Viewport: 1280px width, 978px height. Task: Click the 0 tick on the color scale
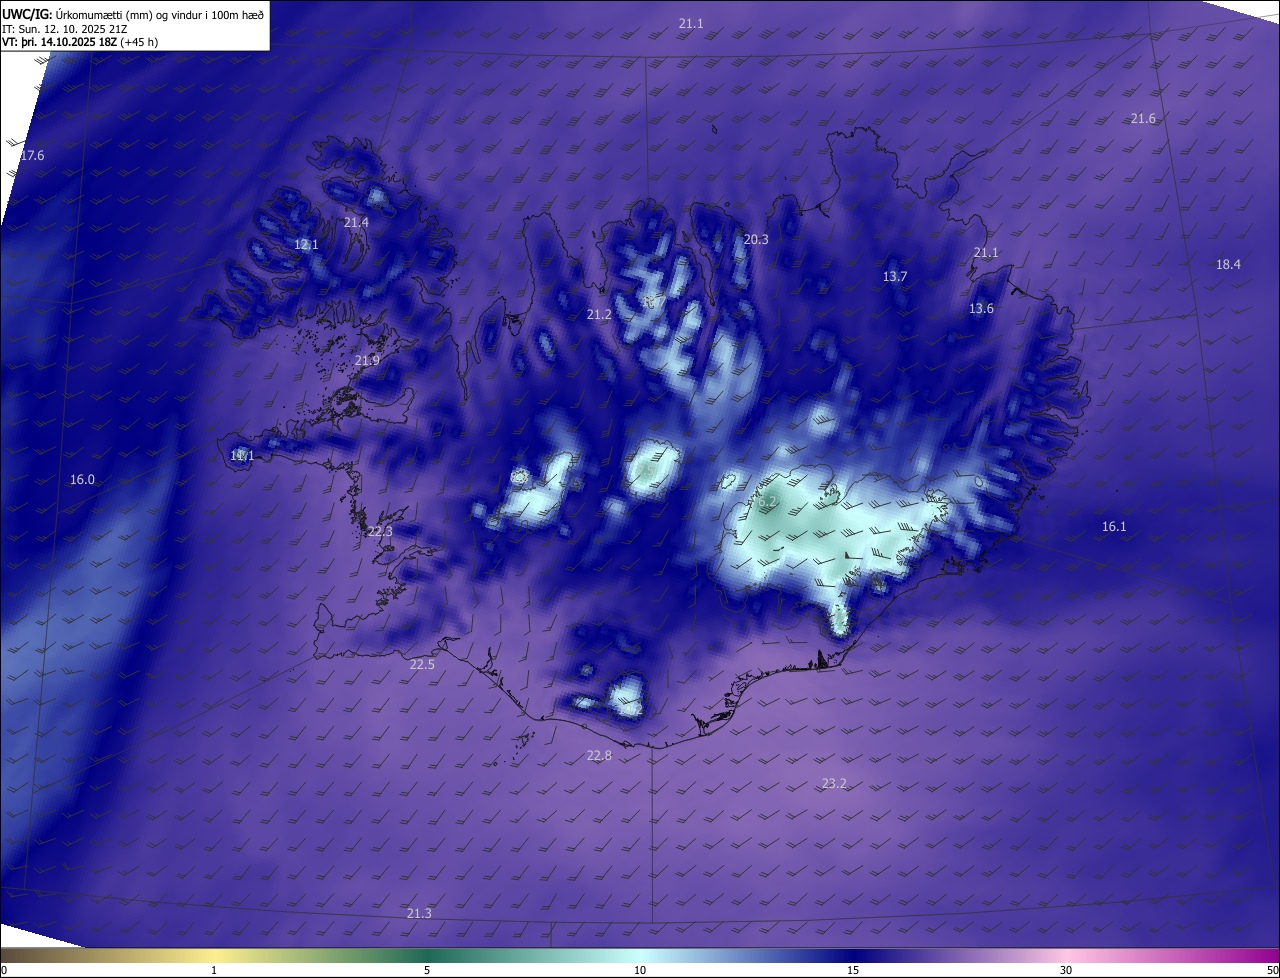click(3, 971)
